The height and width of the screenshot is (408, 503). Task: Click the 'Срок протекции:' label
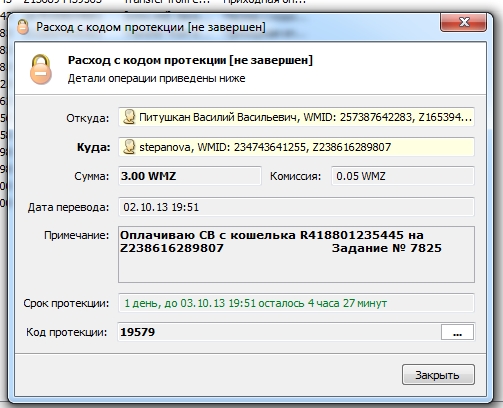click(x=66, y=304)
